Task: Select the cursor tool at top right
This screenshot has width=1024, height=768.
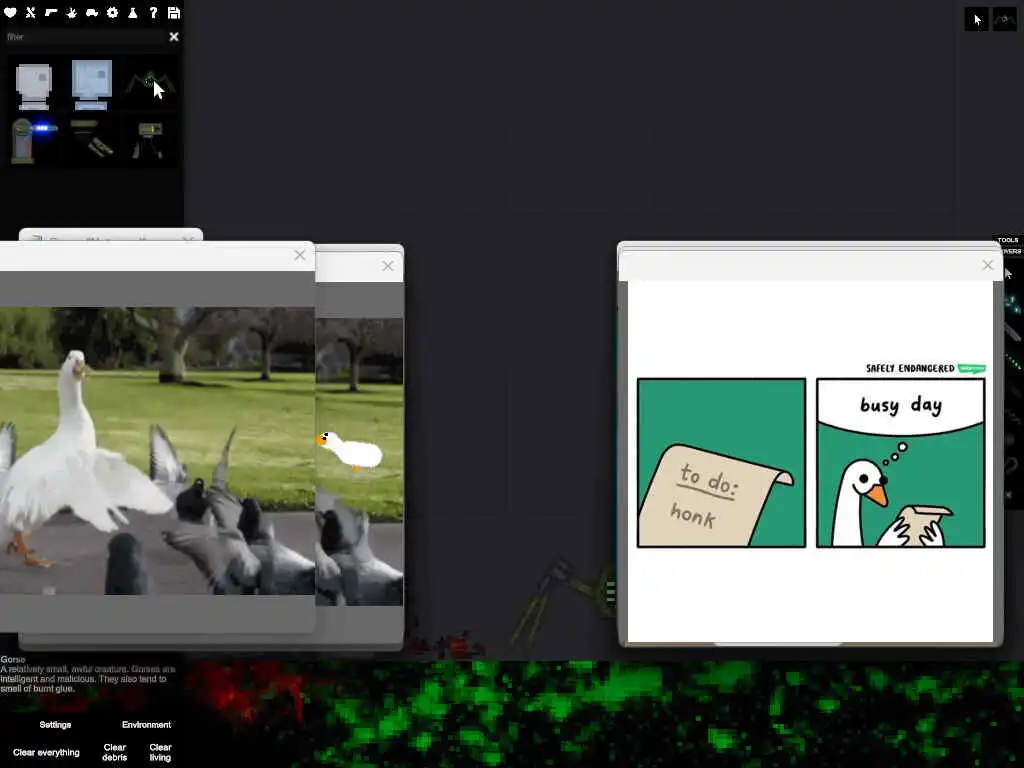Action: tap(976, 20)
